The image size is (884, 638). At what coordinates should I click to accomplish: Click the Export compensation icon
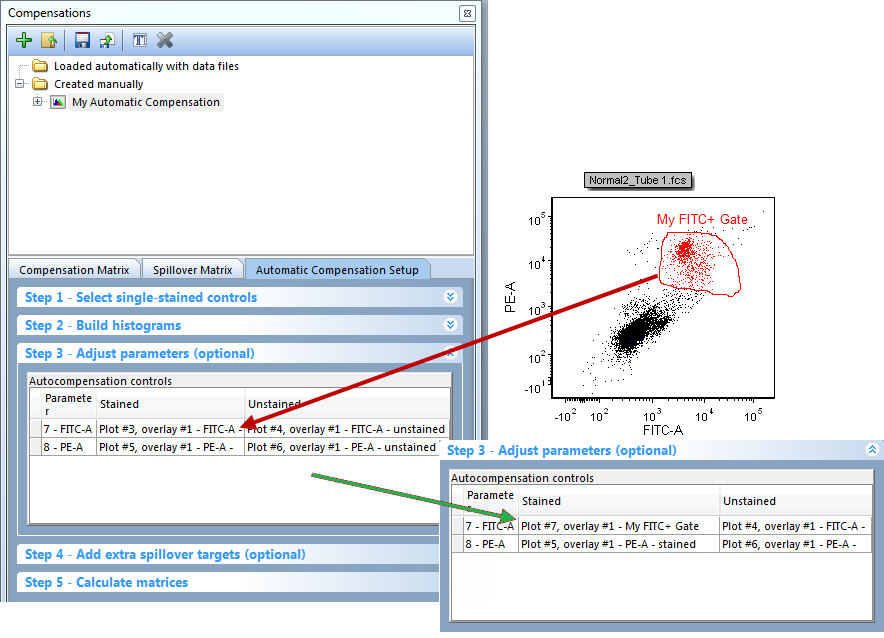(106, 40)
